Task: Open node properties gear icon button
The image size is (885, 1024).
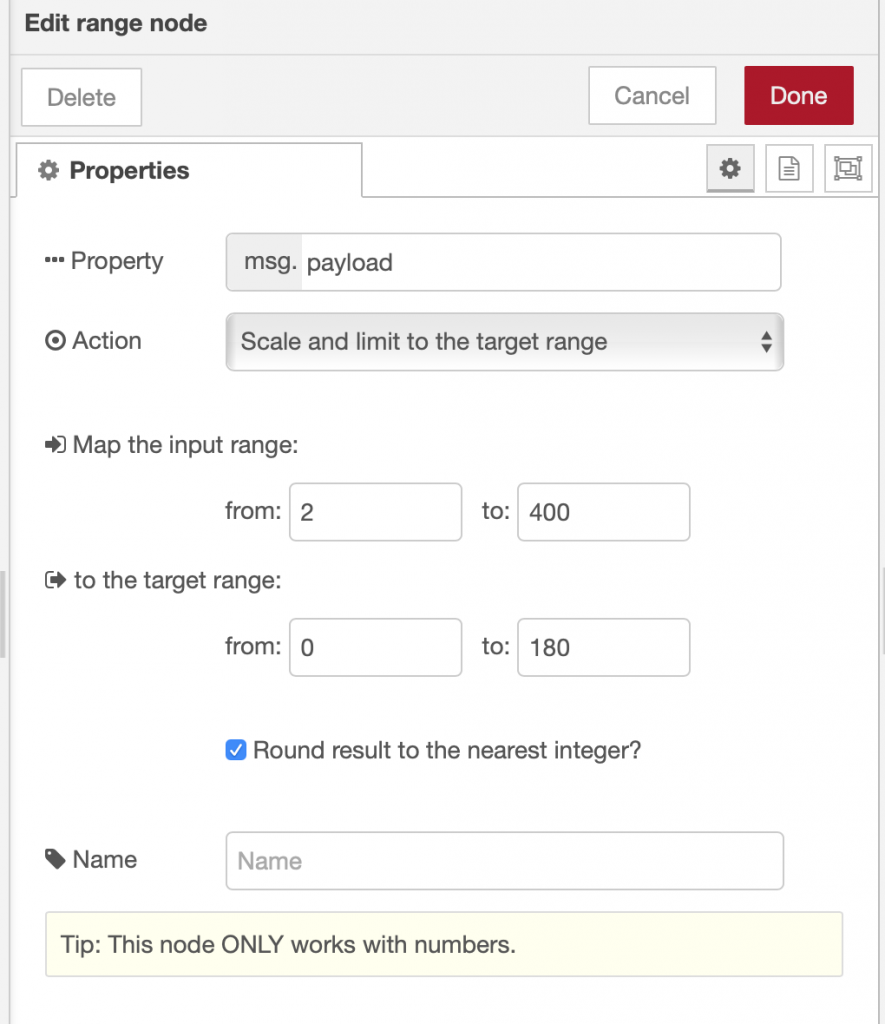Action: click(x=730, y=168)
